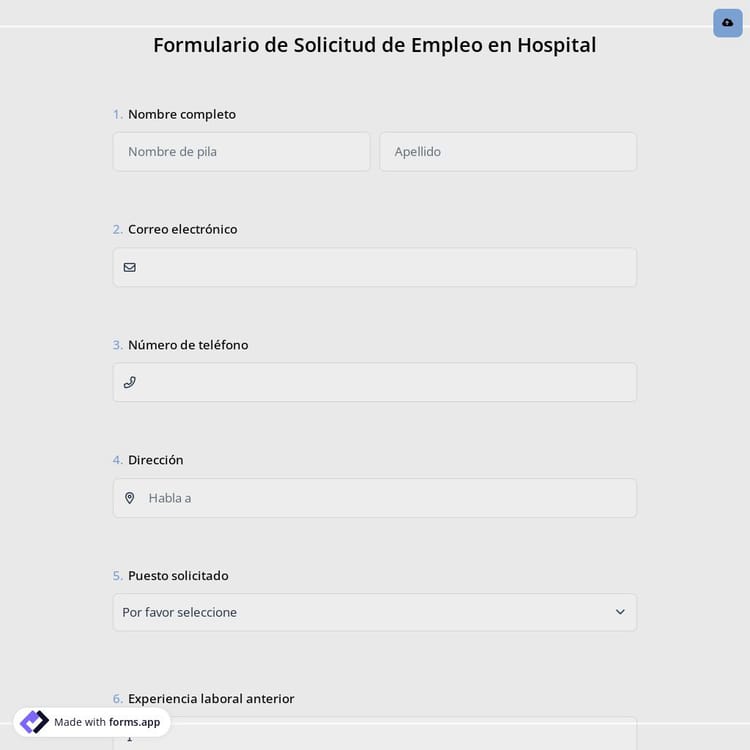750x750 pixels.
Task: Click the "Puesto solicitado" question label
Action: [178, 576]
